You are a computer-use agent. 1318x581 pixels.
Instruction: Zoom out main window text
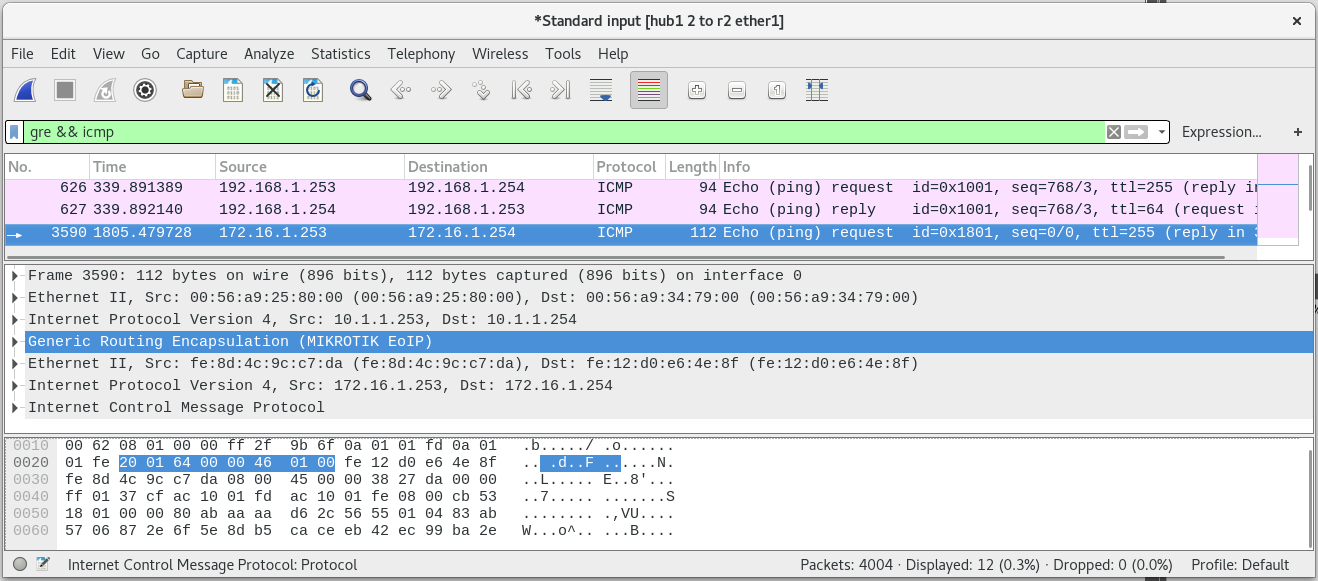[x=737, y=91]
